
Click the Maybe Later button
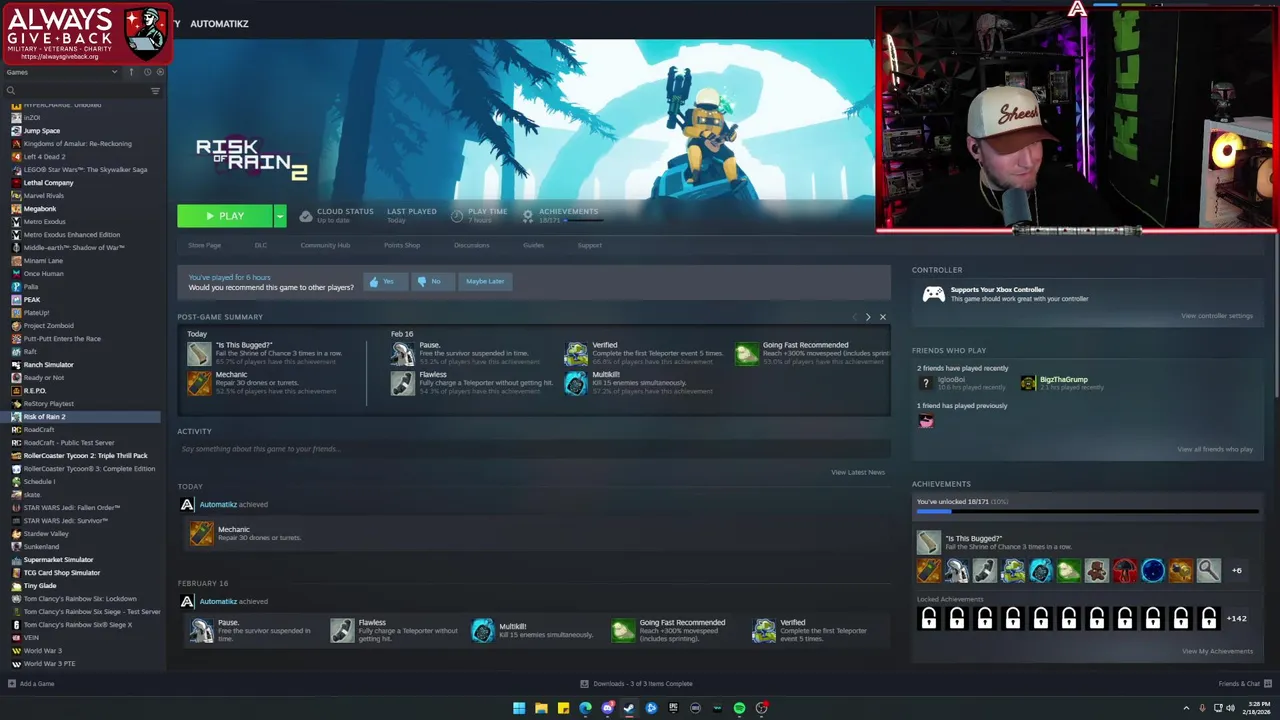pyautogui.click(x=485, y=281)
